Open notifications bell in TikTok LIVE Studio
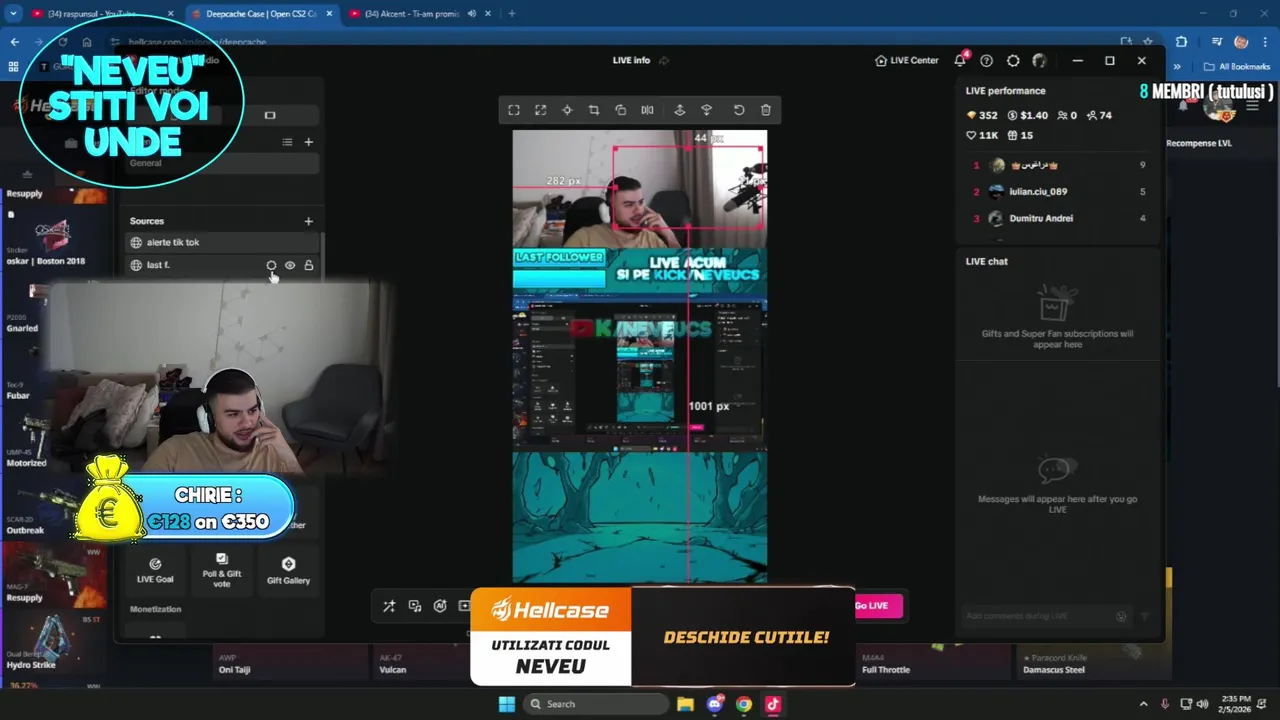1280x720 pixels. pos(960,60)
